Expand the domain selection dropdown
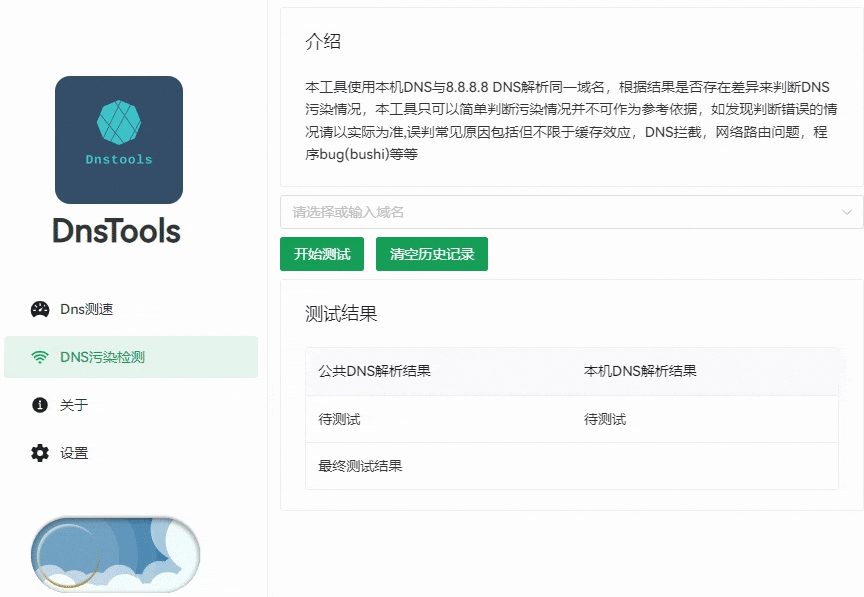864x597 pixels. pos(571,212)
